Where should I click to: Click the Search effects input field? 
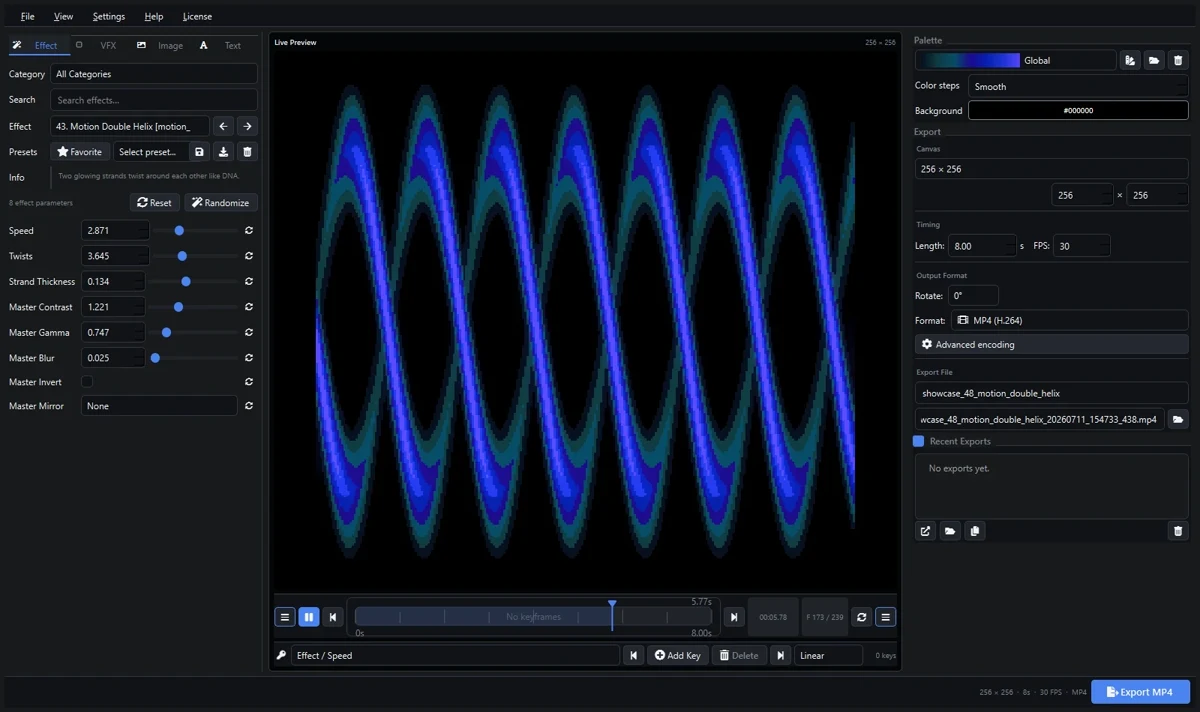pyautogui.click(x=154, y=100)
